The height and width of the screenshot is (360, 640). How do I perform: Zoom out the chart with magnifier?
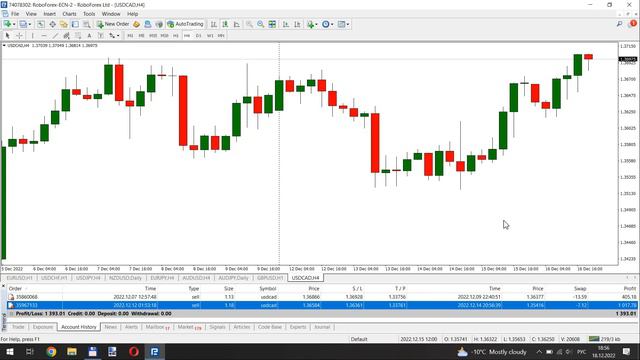click(260, 24)
